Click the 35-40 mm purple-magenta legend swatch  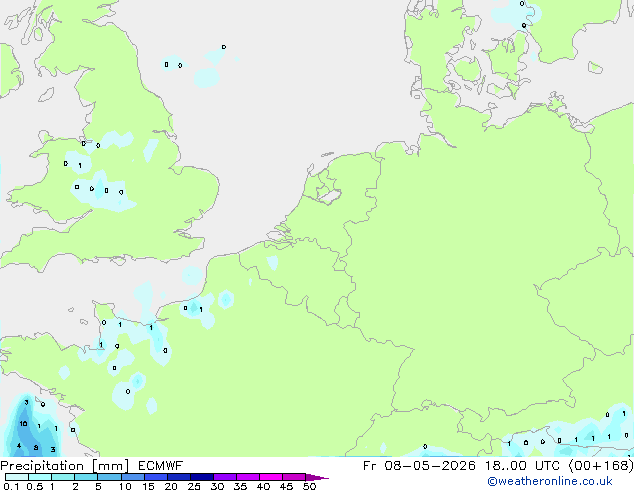[x=248, y=477]
